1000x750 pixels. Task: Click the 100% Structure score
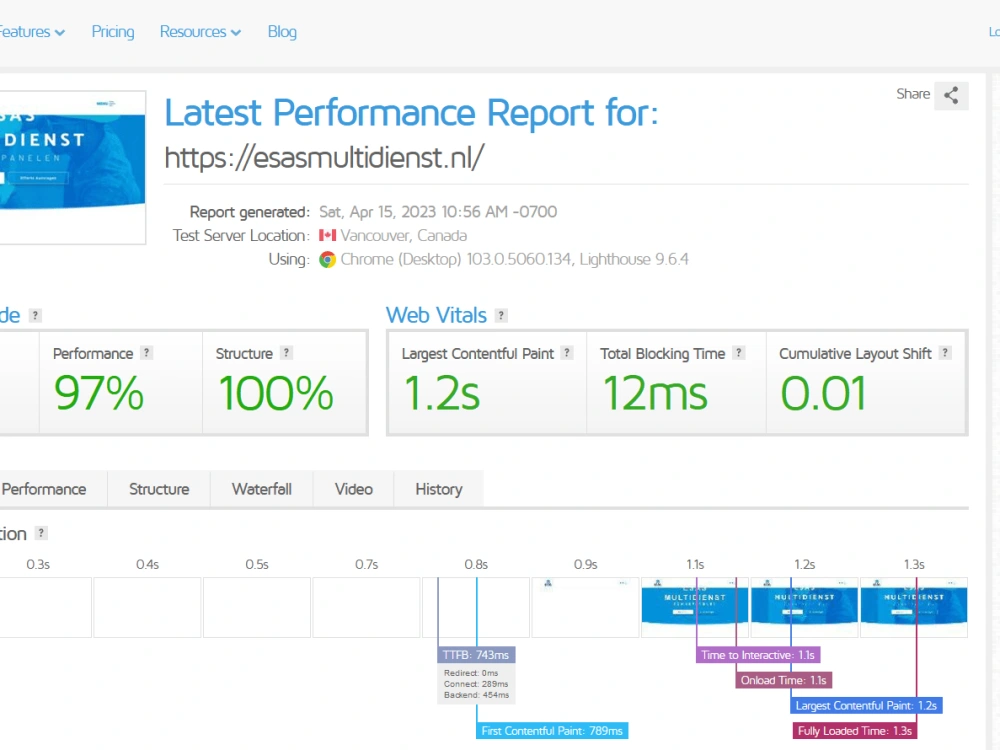click(x=276, y=393)
